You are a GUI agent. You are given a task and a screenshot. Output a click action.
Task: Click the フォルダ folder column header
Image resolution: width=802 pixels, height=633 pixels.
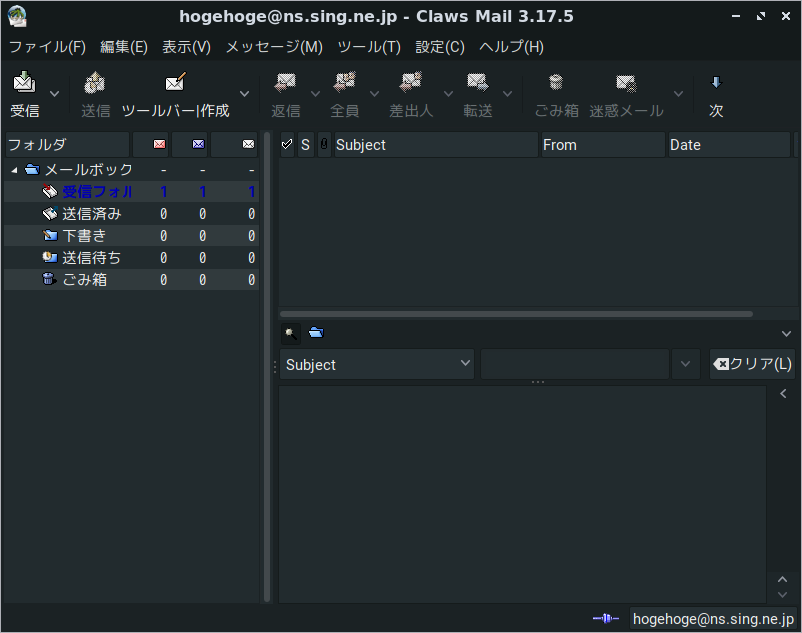tap(67, 145)
